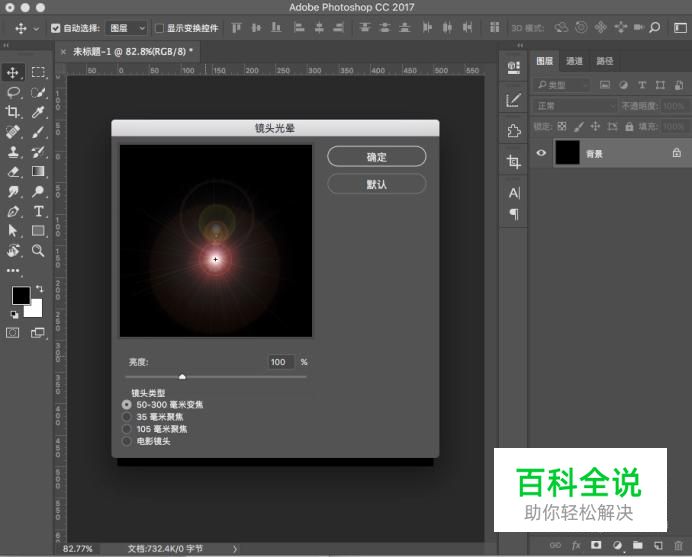Switch to the 通道 tab
692x557 pixels.
(574, 61)
